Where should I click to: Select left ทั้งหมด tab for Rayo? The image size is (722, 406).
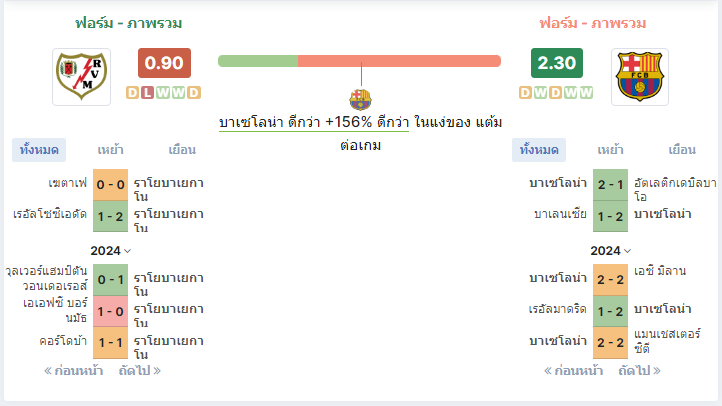coord(39,150)
